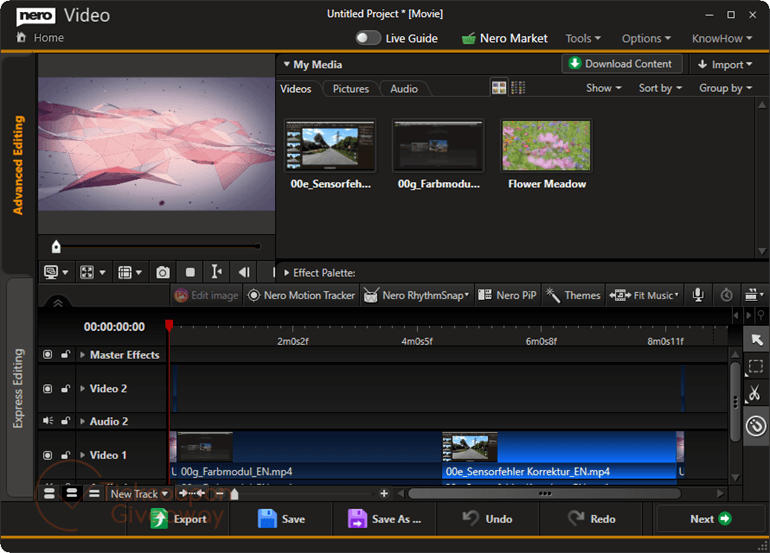
Task: Open the chapter clapperboard dropdown icon
Action: coord(754,295)
